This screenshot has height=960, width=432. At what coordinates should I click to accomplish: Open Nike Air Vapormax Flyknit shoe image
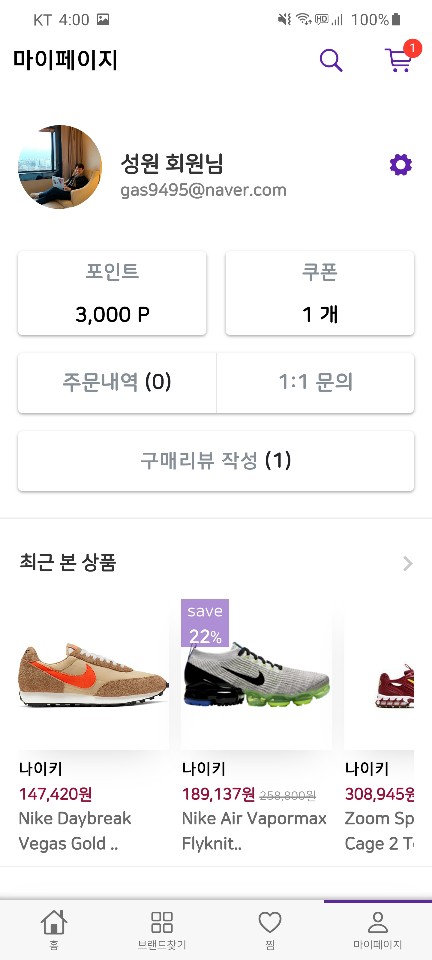click(257, 675)
